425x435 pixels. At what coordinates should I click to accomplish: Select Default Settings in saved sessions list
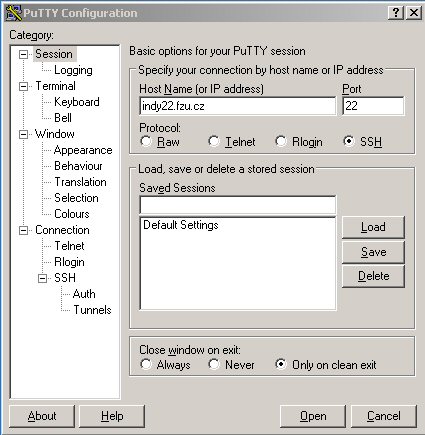(x=181, y=225)
